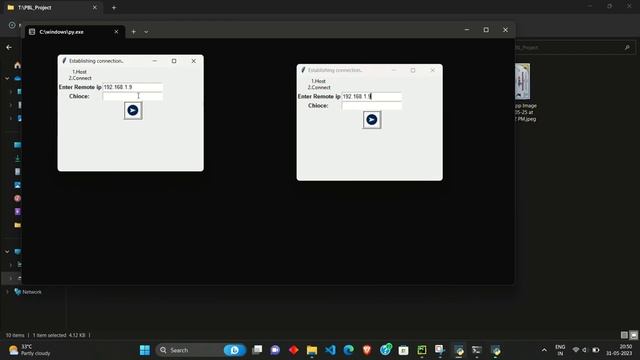The height and width of the screenshot is (360, 640).
Task: Open the weather widget on taskbar
Action: (x=29, y=350)
